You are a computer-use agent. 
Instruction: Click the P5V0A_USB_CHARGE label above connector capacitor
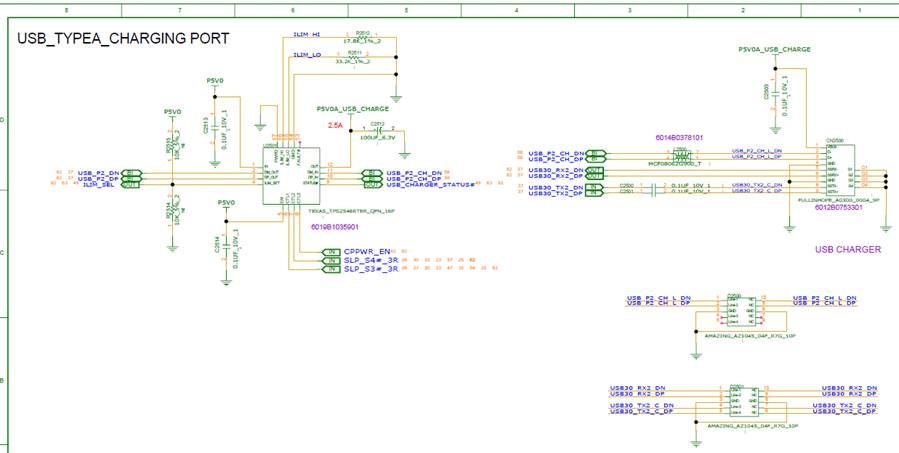coord(774,49)
